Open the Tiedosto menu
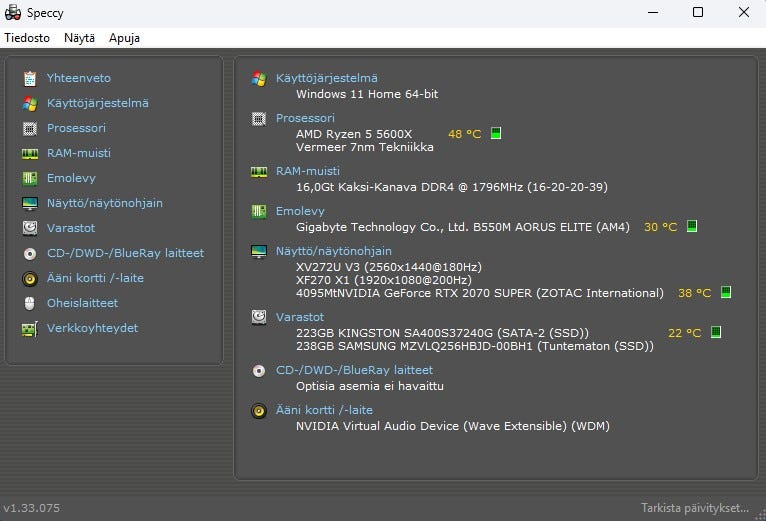766x521 pixels. point(27,38)
